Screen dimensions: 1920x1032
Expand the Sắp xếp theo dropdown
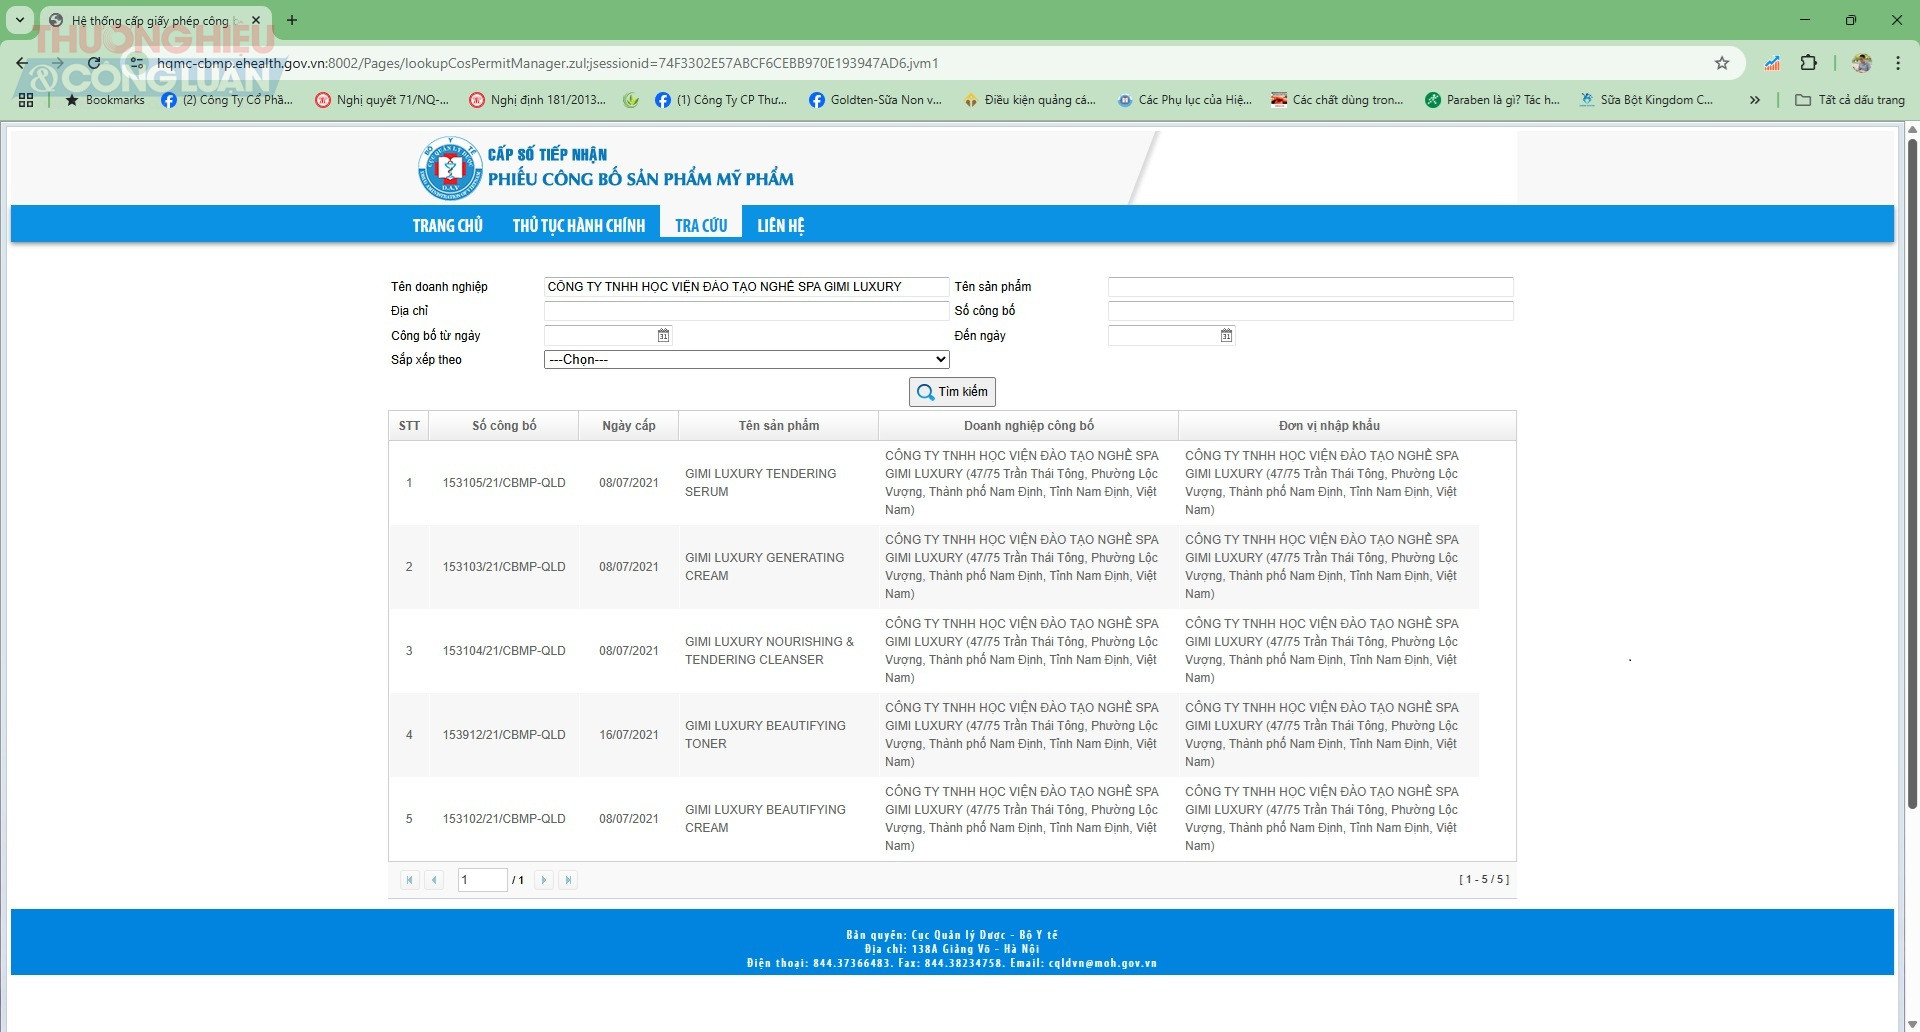pos(746,360)
